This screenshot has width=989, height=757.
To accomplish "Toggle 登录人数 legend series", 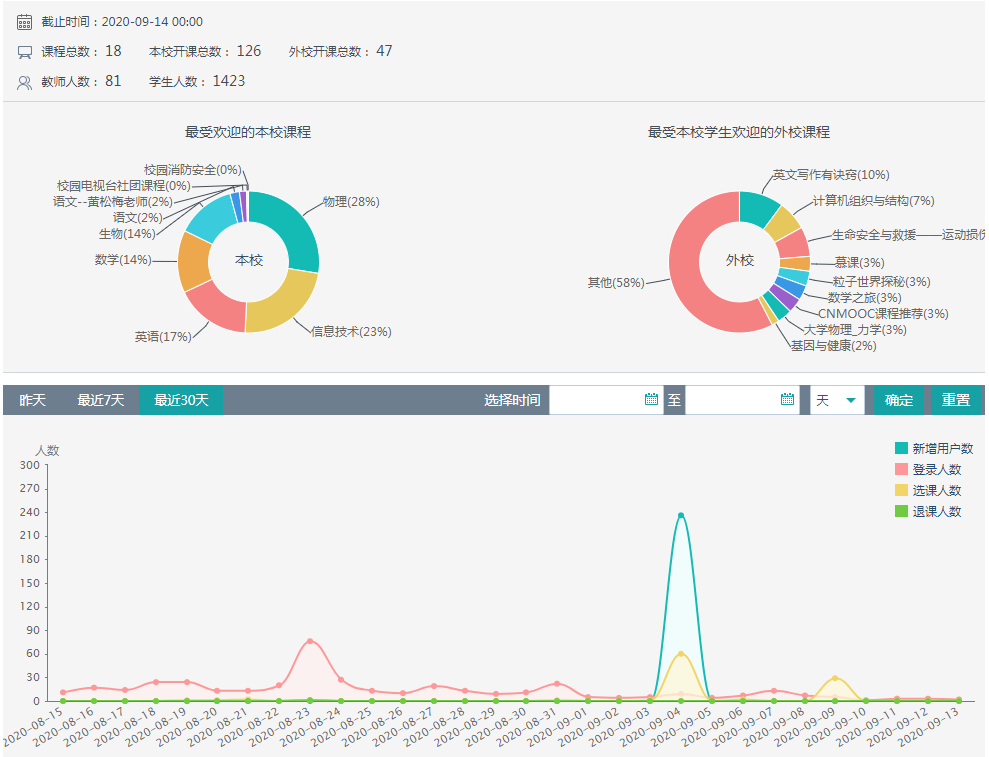I will (928, 470).
